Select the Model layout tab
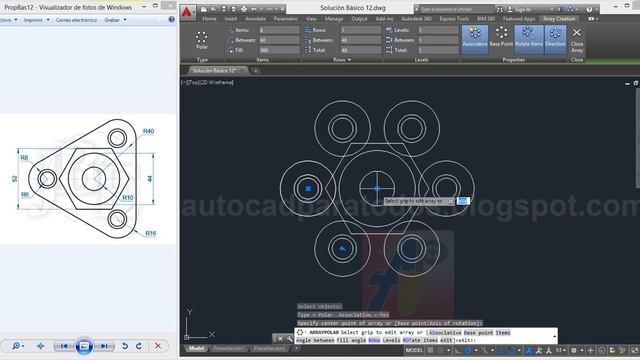640x360 pixels. click(x=196, y=349)
